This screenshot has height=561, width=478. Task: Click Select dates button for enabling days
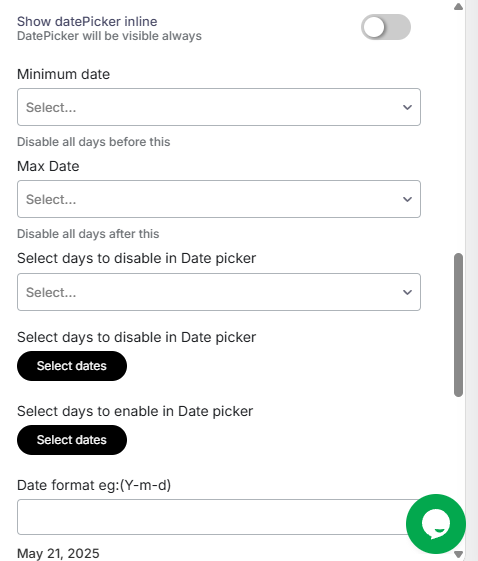click(72, 440)
